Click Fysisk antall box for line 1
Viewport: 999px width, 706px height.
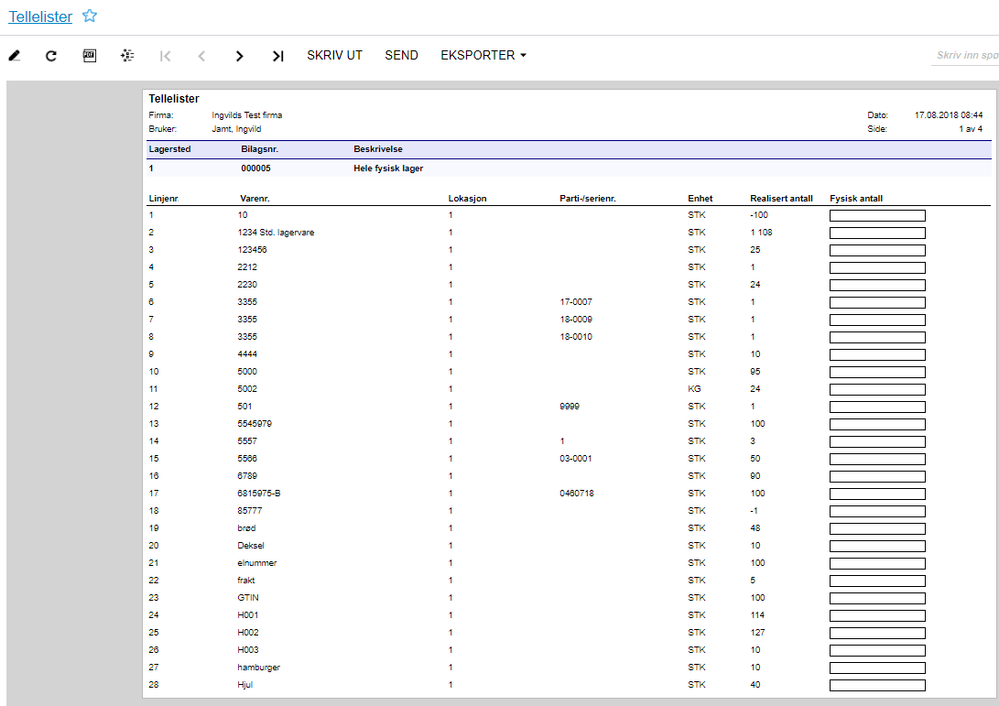(877, 216)
